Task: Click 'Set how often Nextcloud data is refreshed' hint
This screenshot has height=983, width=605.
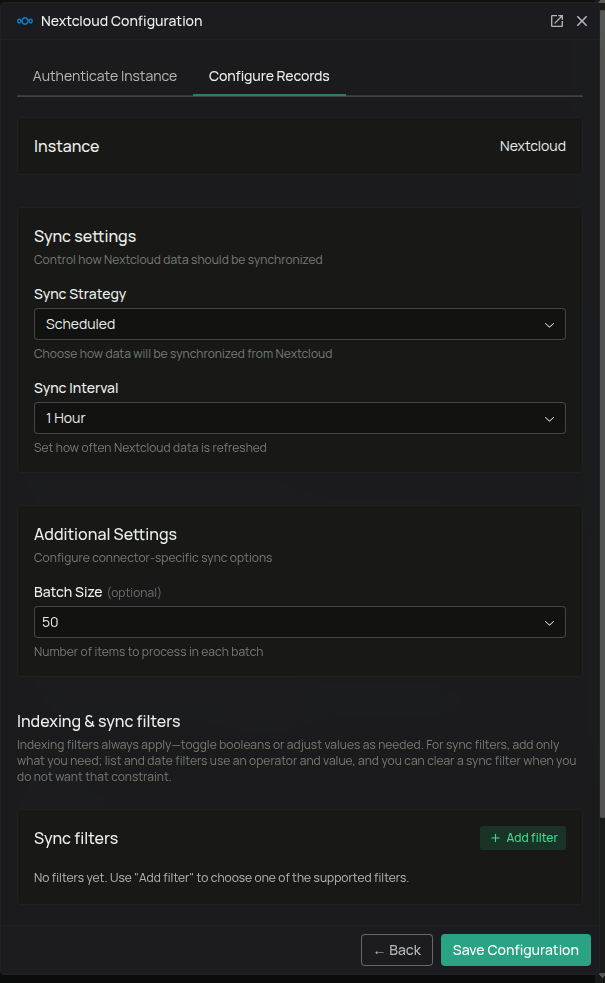Action: (x=150, y=448)
